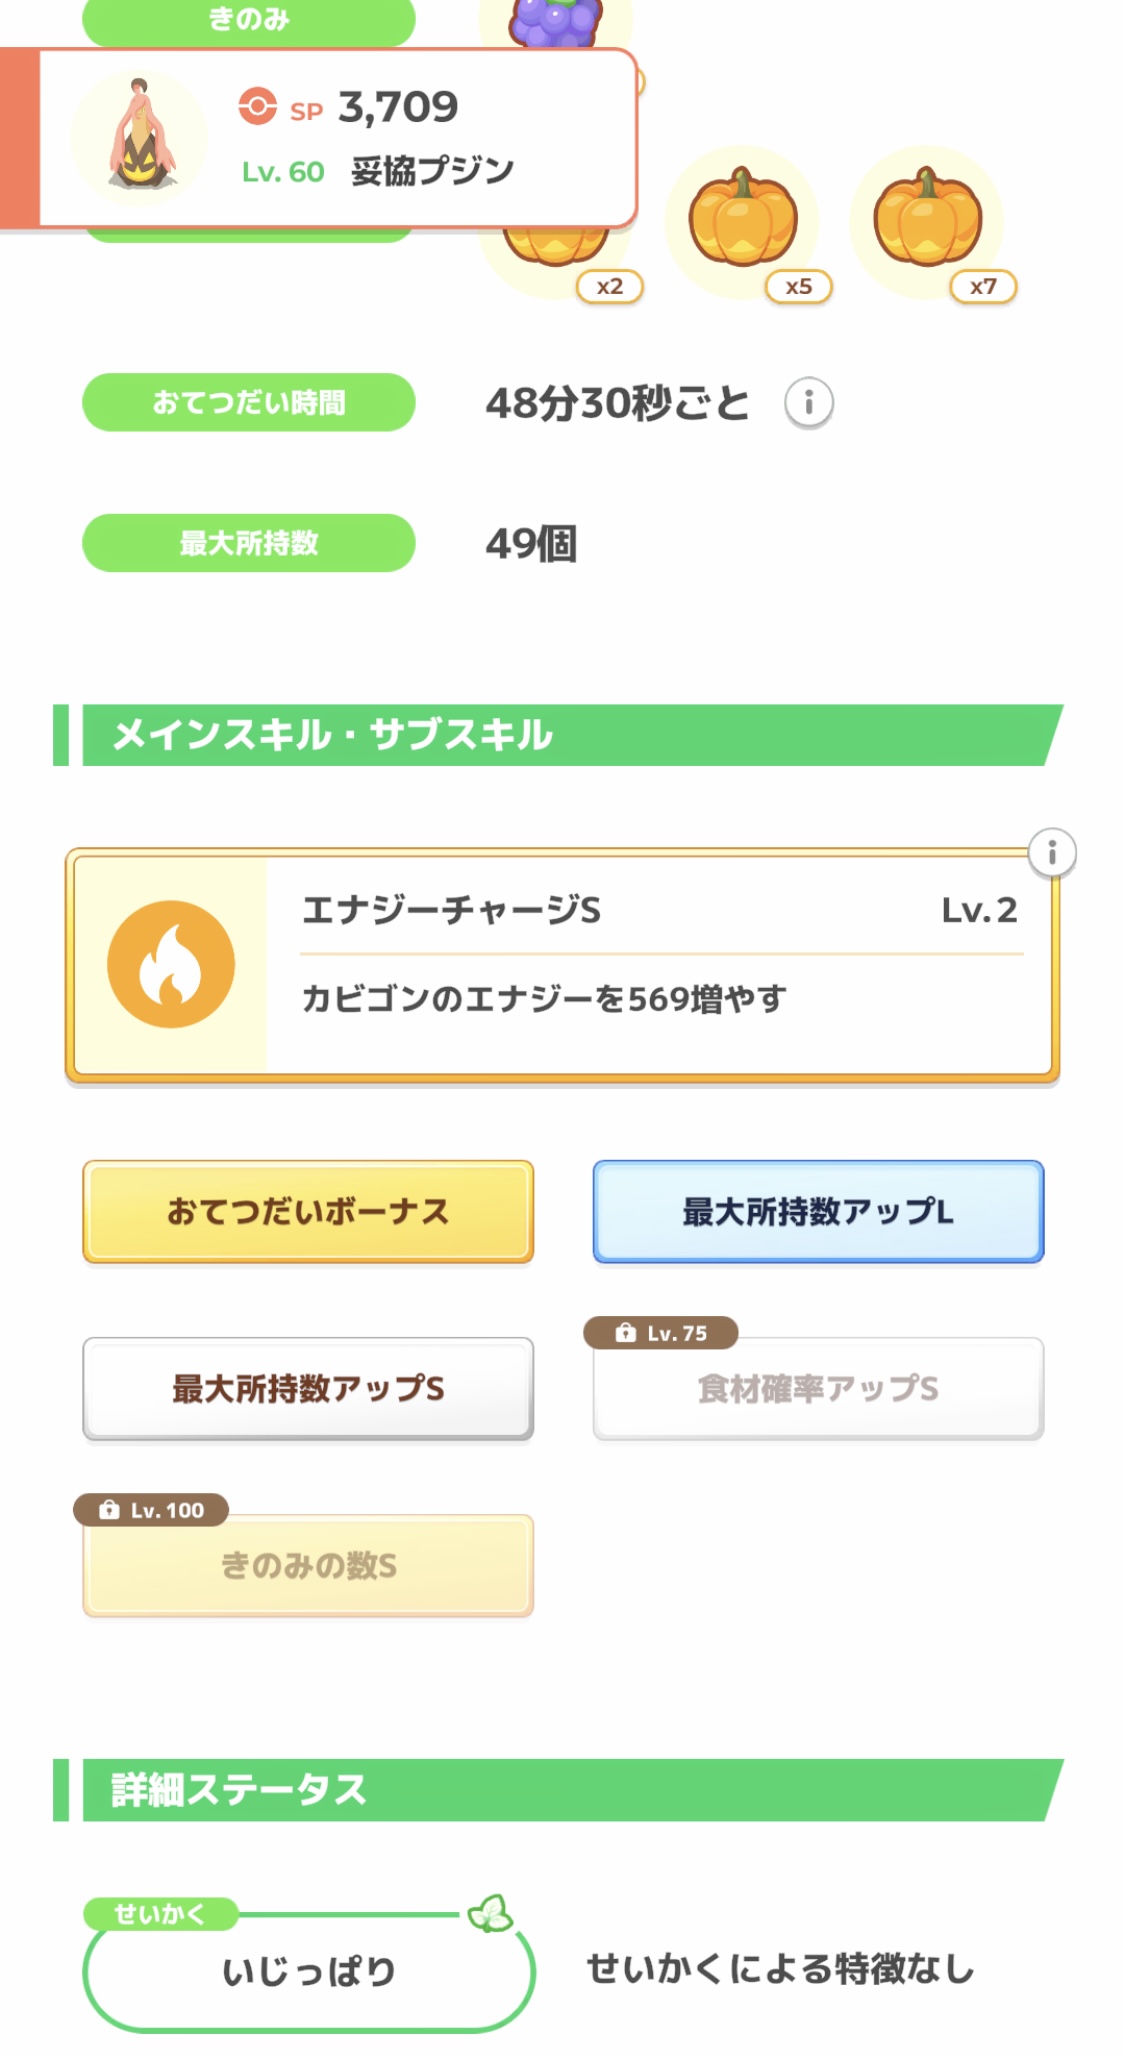Image resolution: width=1125 pixels, height=2056 pixels.
Task: Open the main skill info icon
Action: coord(1052,853)
